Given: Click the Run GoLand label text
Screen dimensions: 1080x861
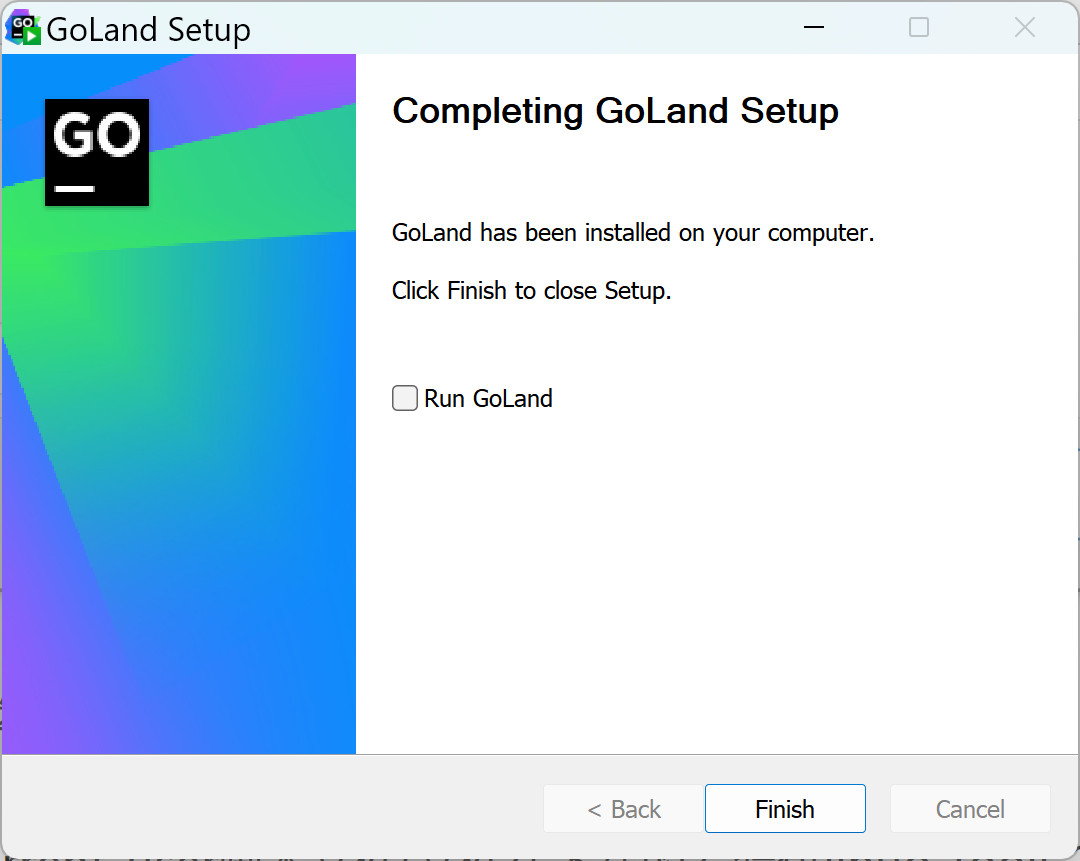Looking at the screenshot, I should click(488, 399).
